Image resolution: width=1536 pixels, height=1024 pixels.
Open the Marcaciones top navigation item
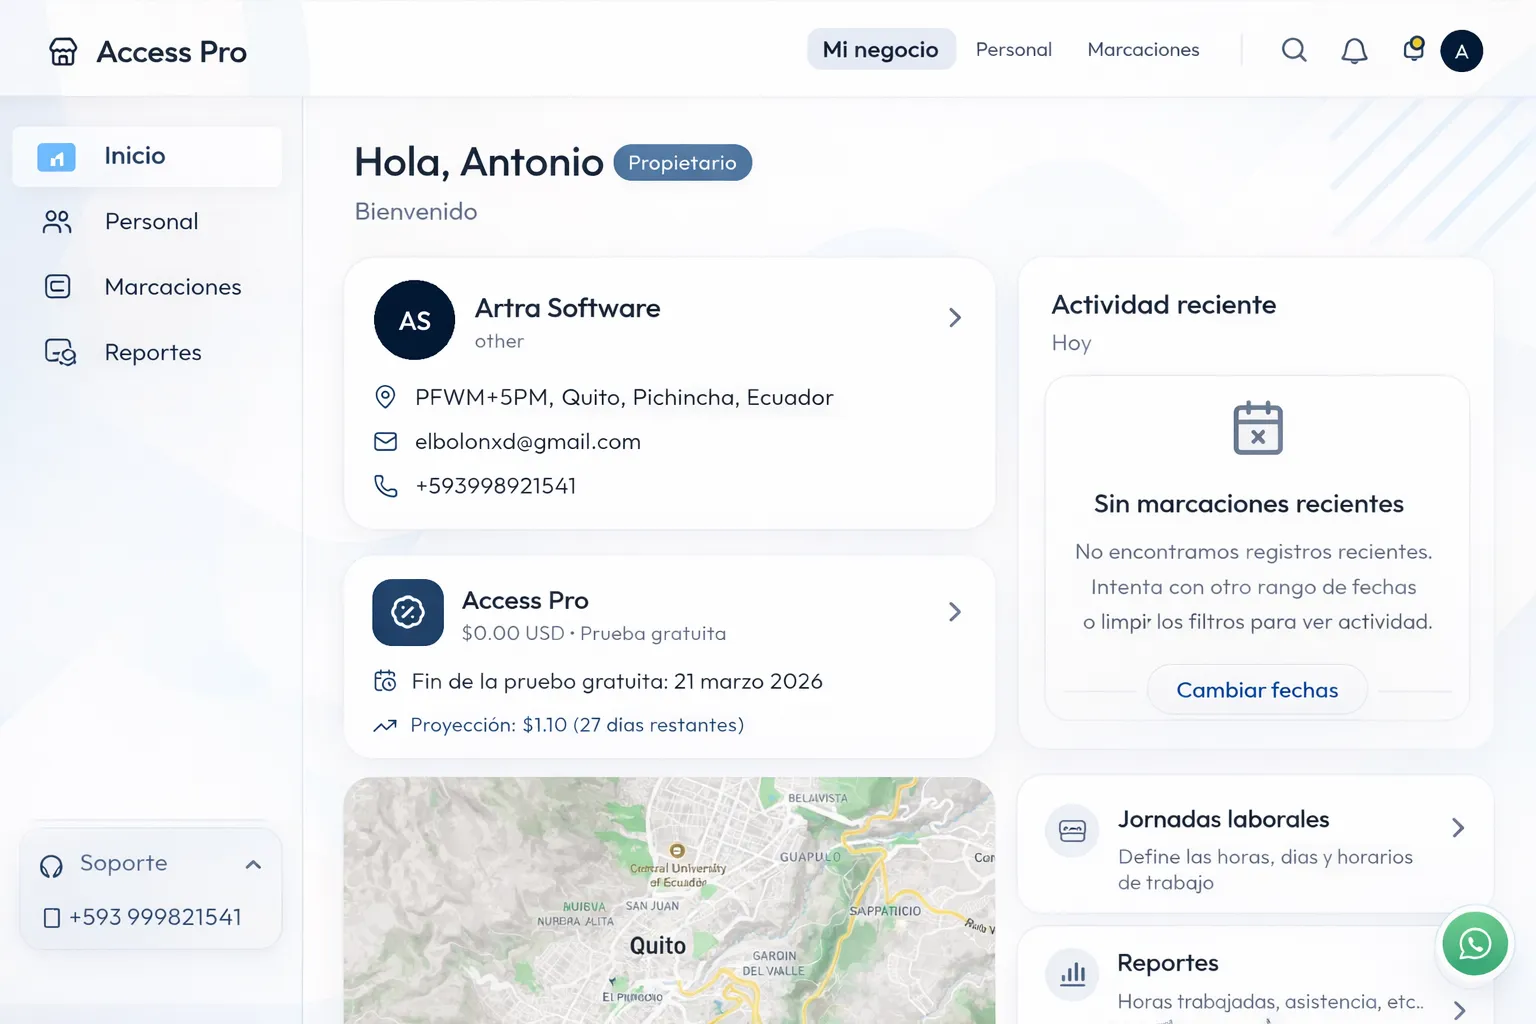tap(1143, 49)
